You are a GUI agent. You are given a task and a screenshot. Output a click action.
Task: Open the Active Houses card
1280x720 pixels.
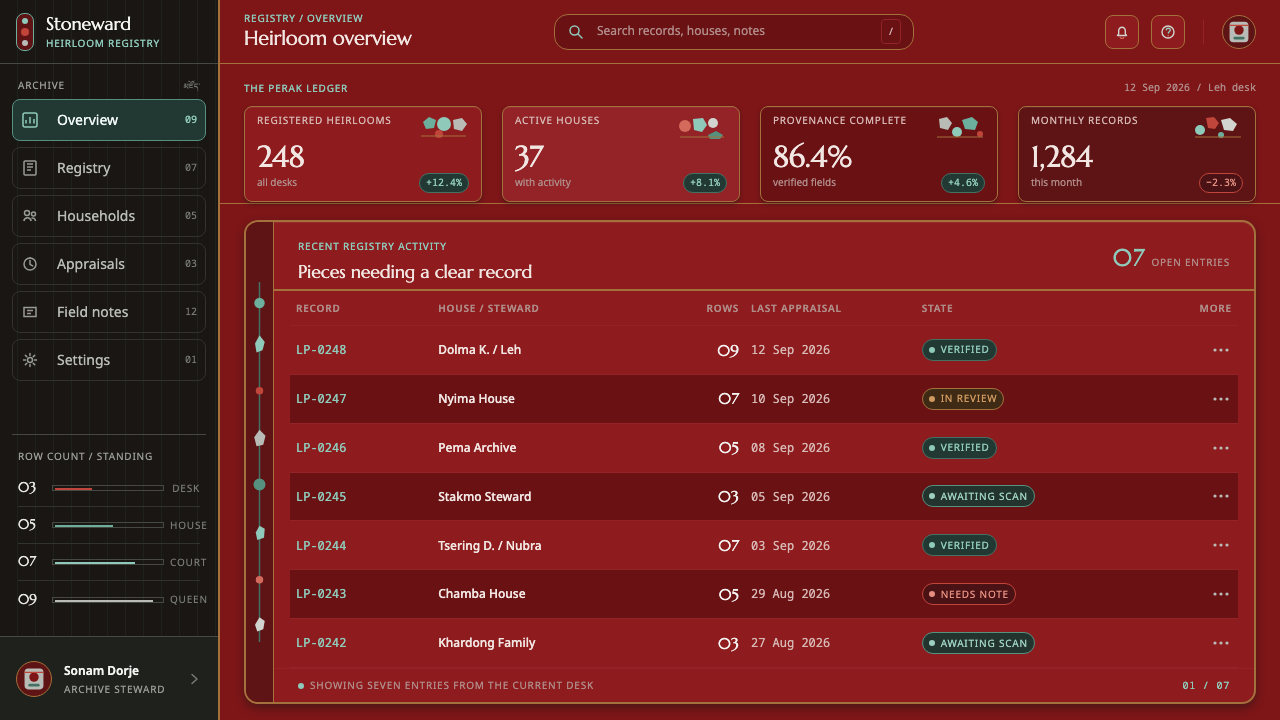[x=621, y=154]
